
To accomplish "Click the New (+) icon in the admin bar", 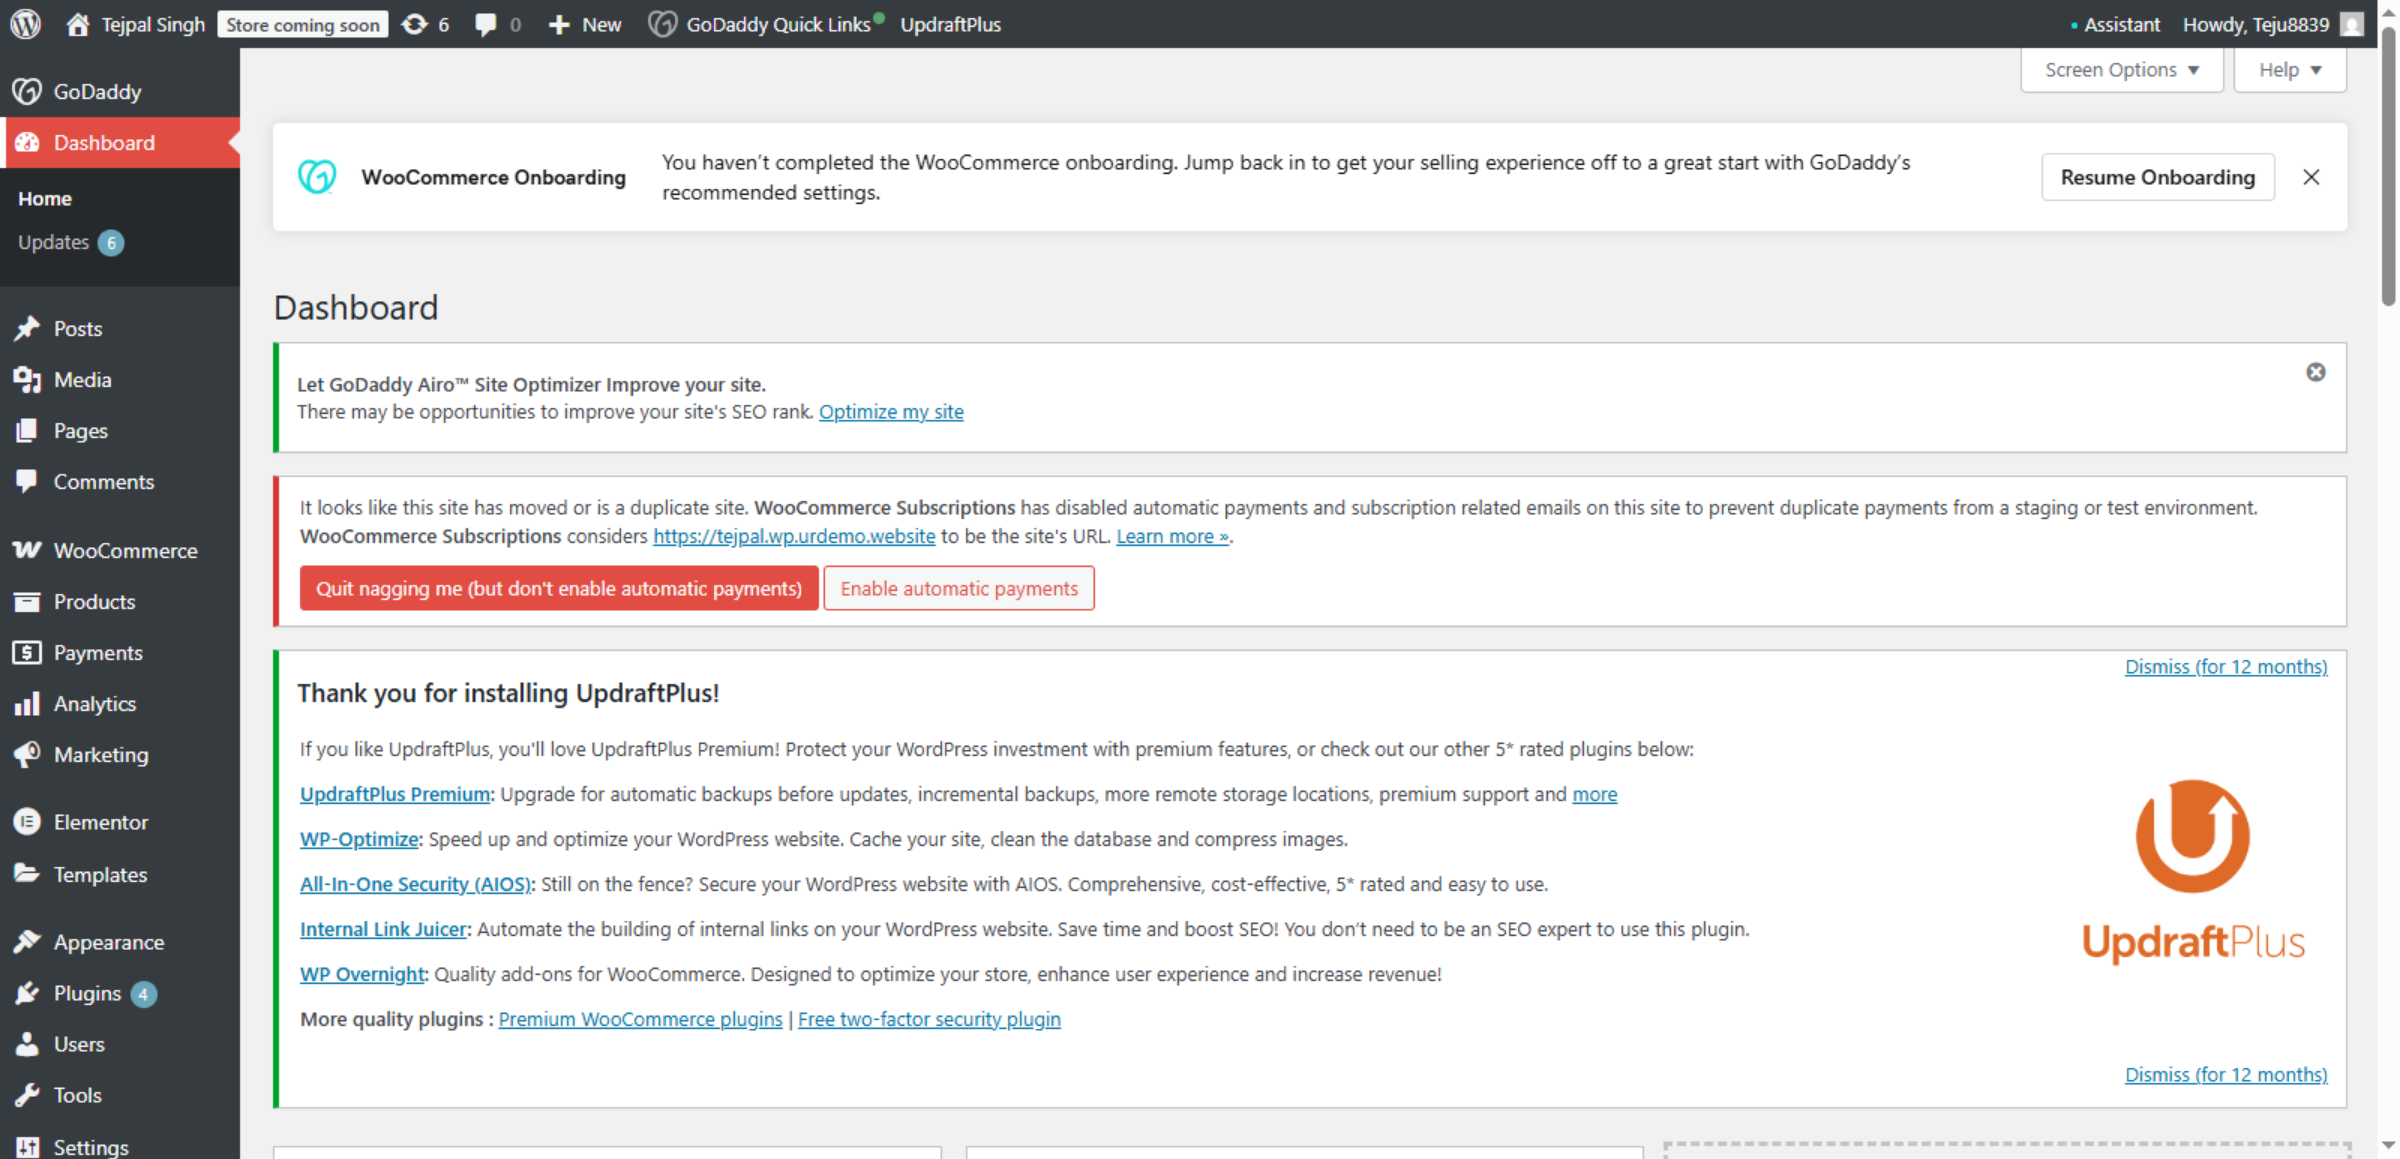I will pyautogui.click(x=559, y=24).
